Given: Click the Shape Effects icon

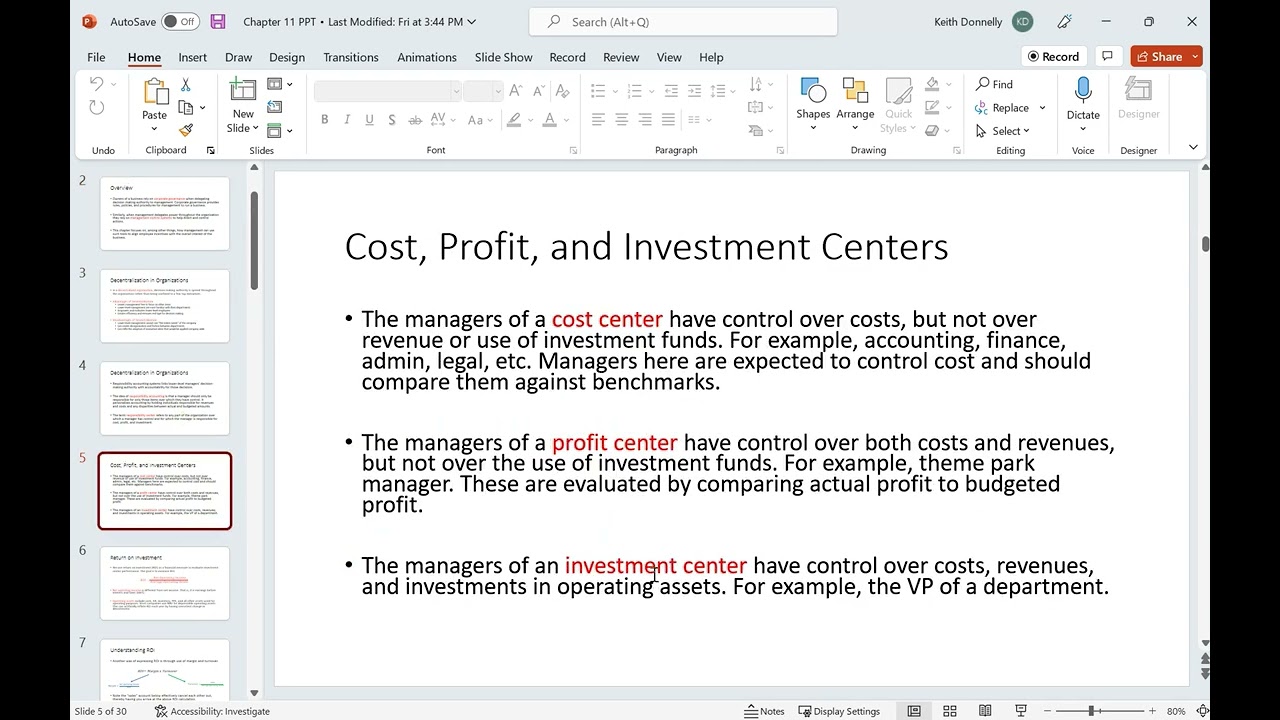Looking at the screenshot, I should tap(933, 130).
